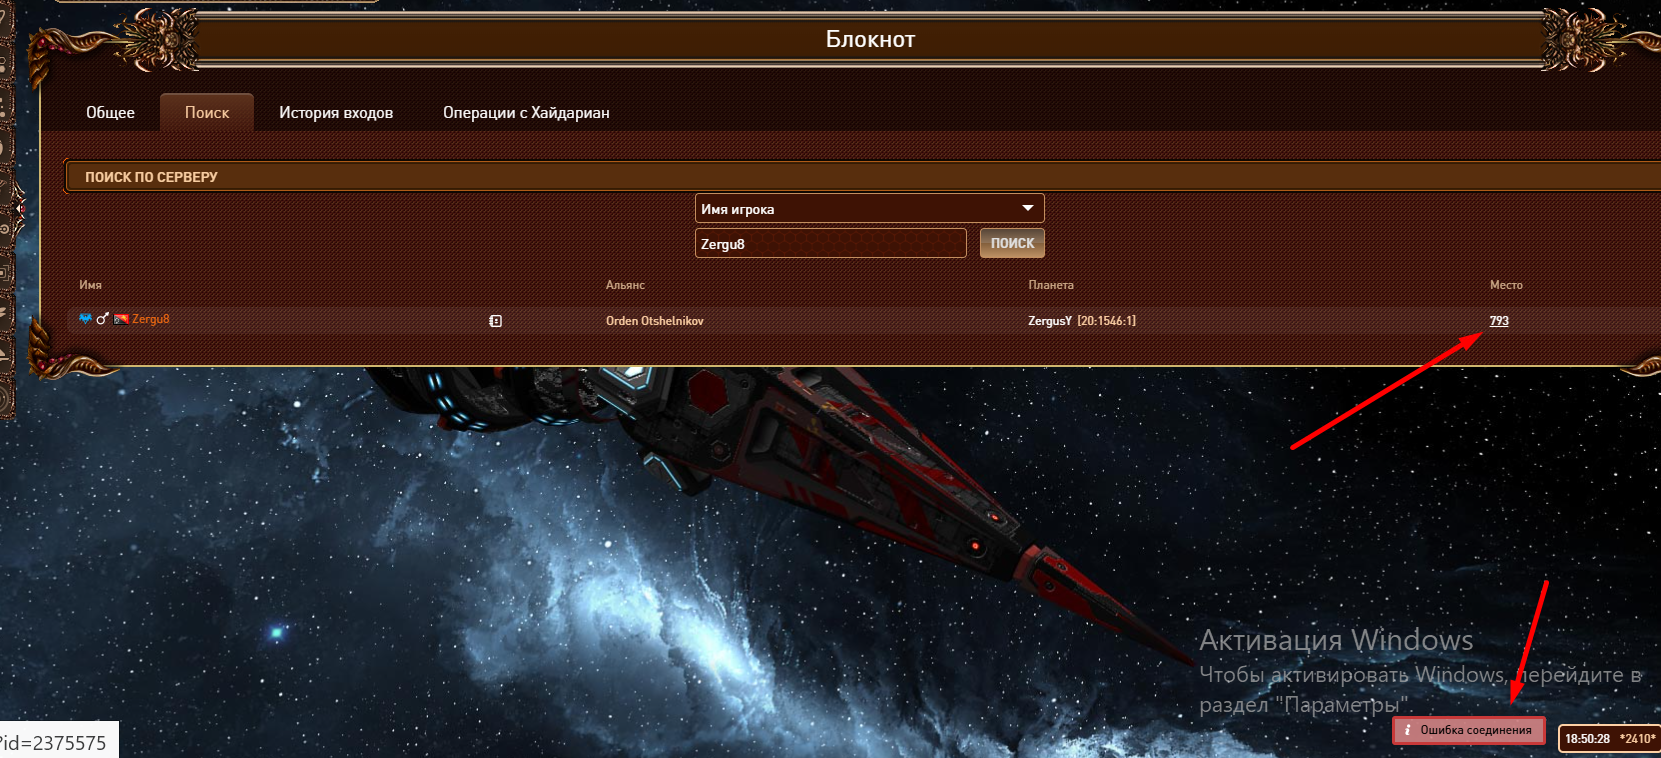
Task: Click the eye icon in left sidebar
Action: [4, 229]
